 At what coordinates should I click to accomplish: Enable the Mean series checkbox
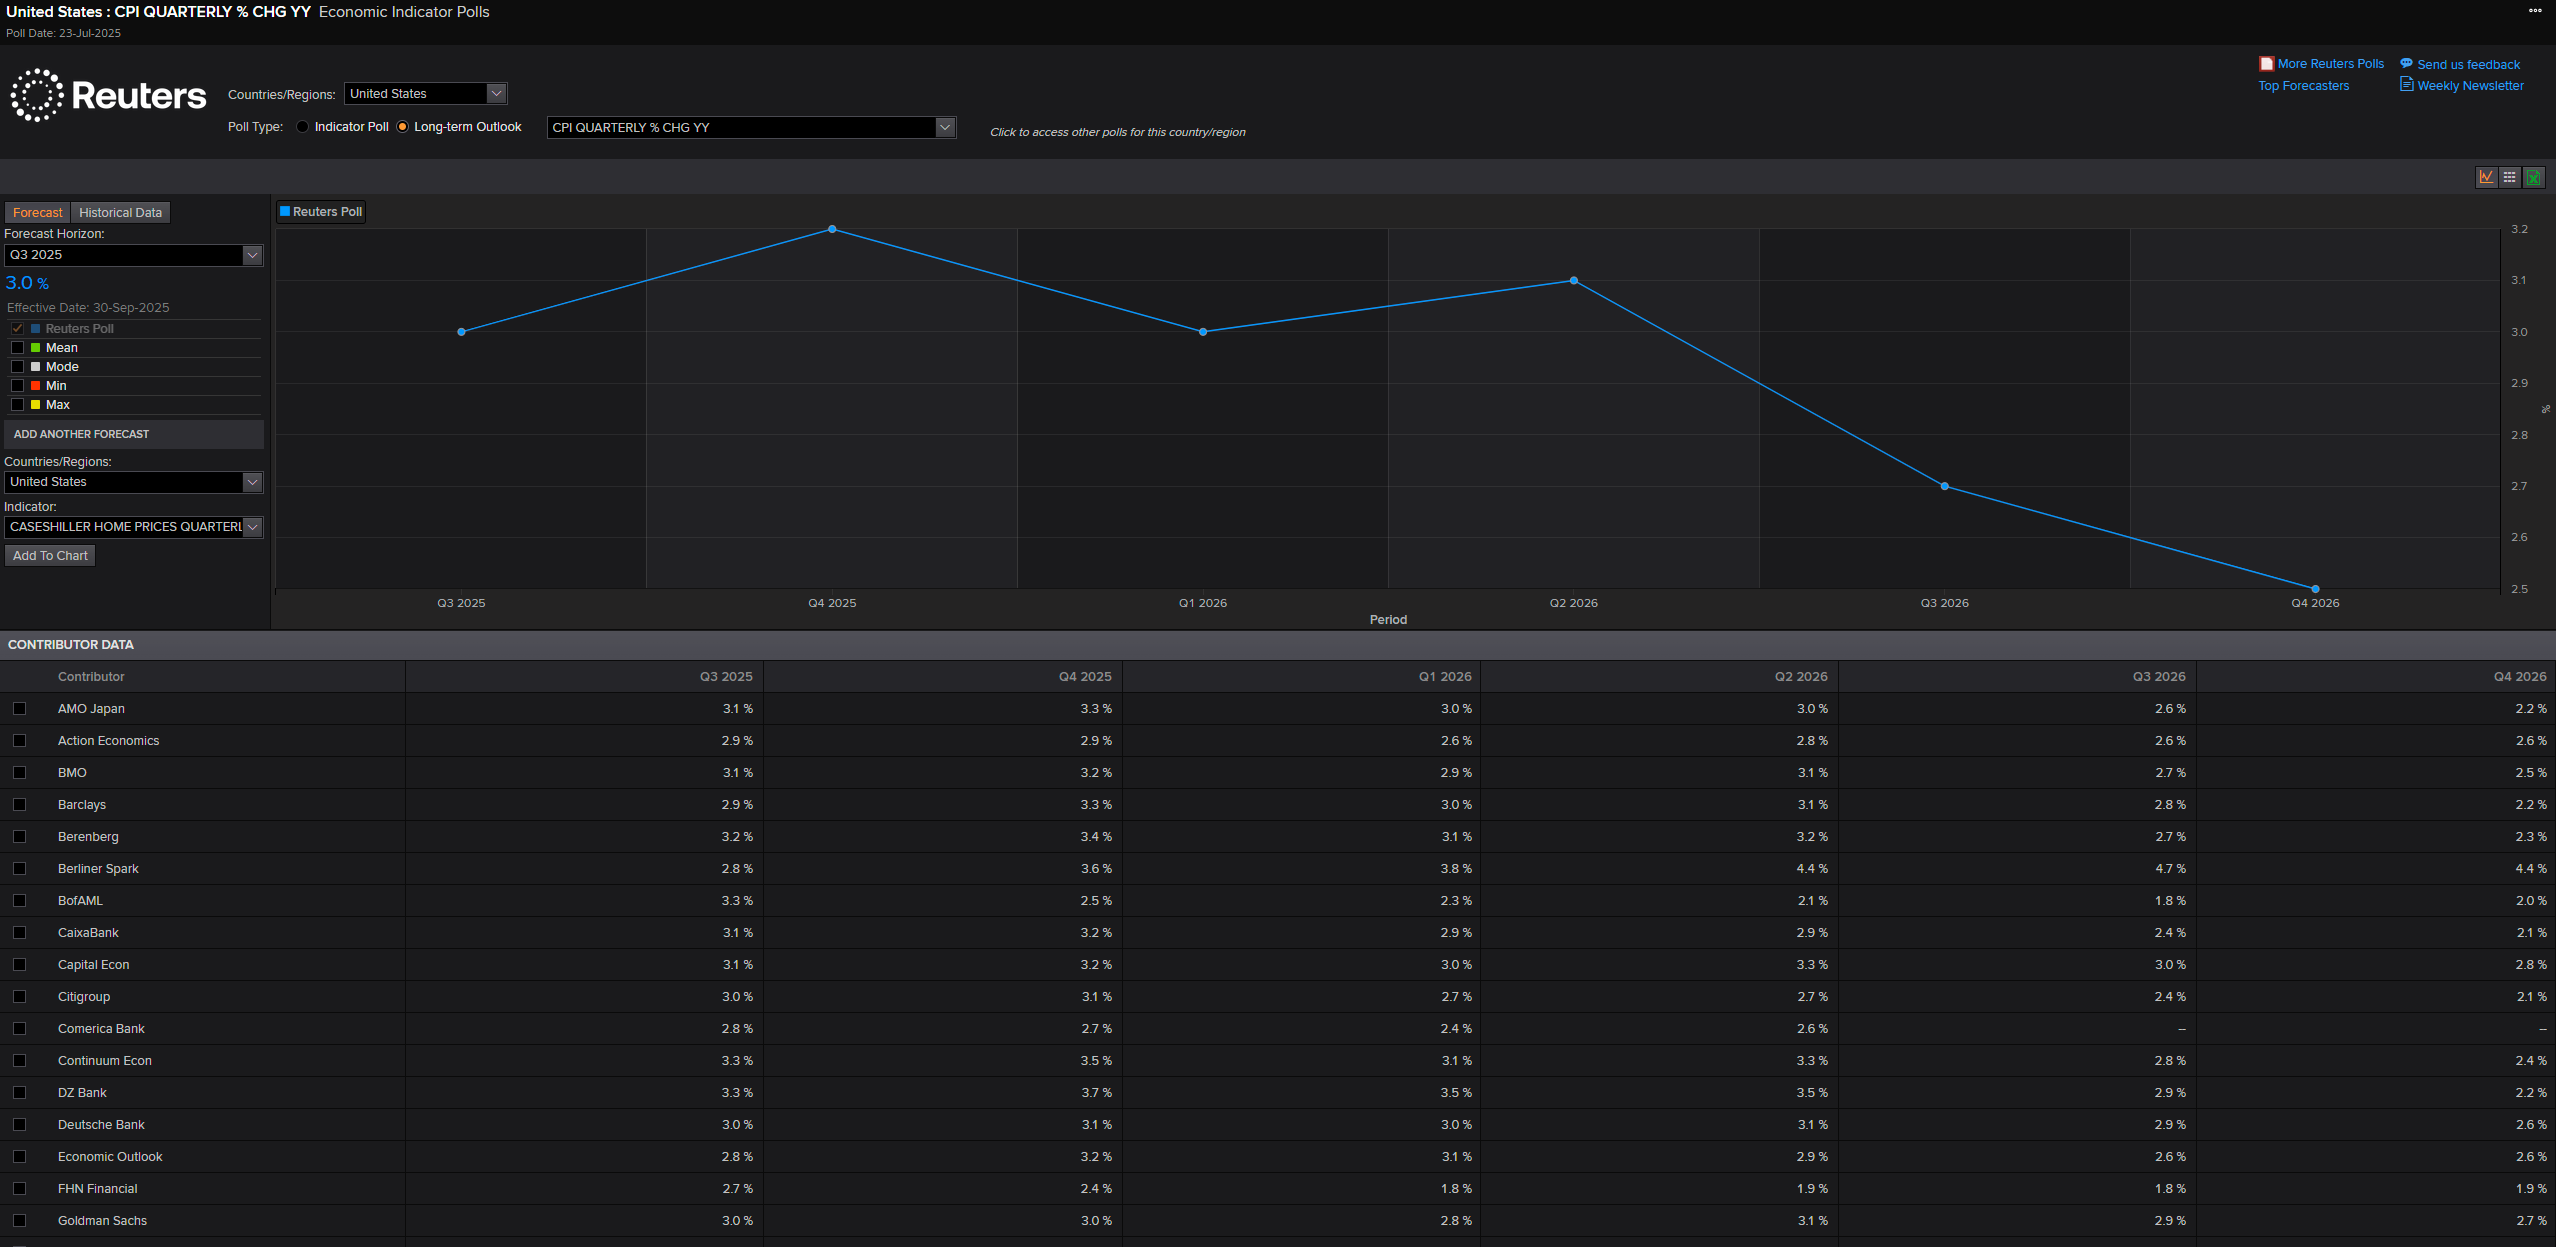tap(17, 348)
